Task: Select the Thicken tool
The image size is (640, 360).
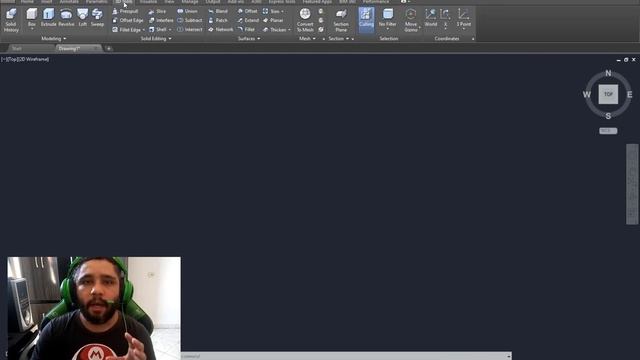Action: click(275, 30)
